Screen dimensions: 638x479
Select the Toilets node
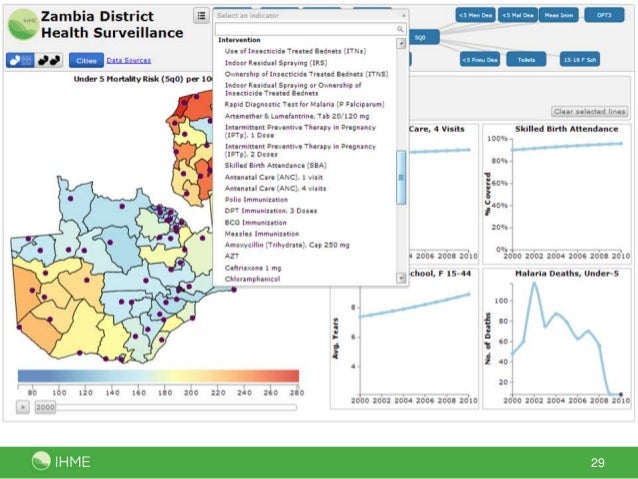(x=526, y=60)
